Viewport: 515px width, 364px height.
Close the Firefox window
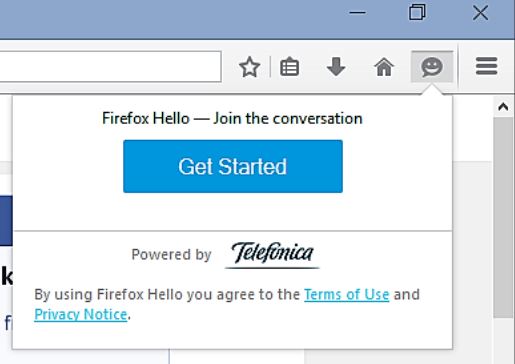click(x=480, y=13)
